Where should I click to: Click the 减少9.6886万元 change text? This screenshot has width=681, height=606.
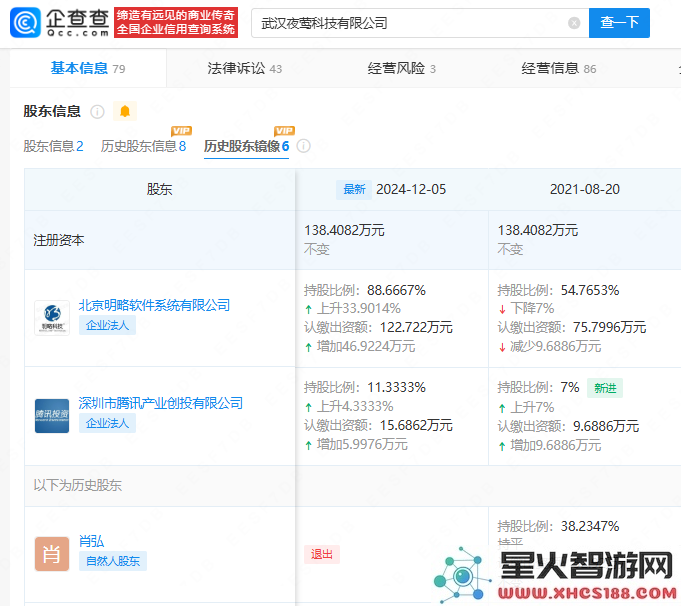pyautogui.click(x=555, y=346)
